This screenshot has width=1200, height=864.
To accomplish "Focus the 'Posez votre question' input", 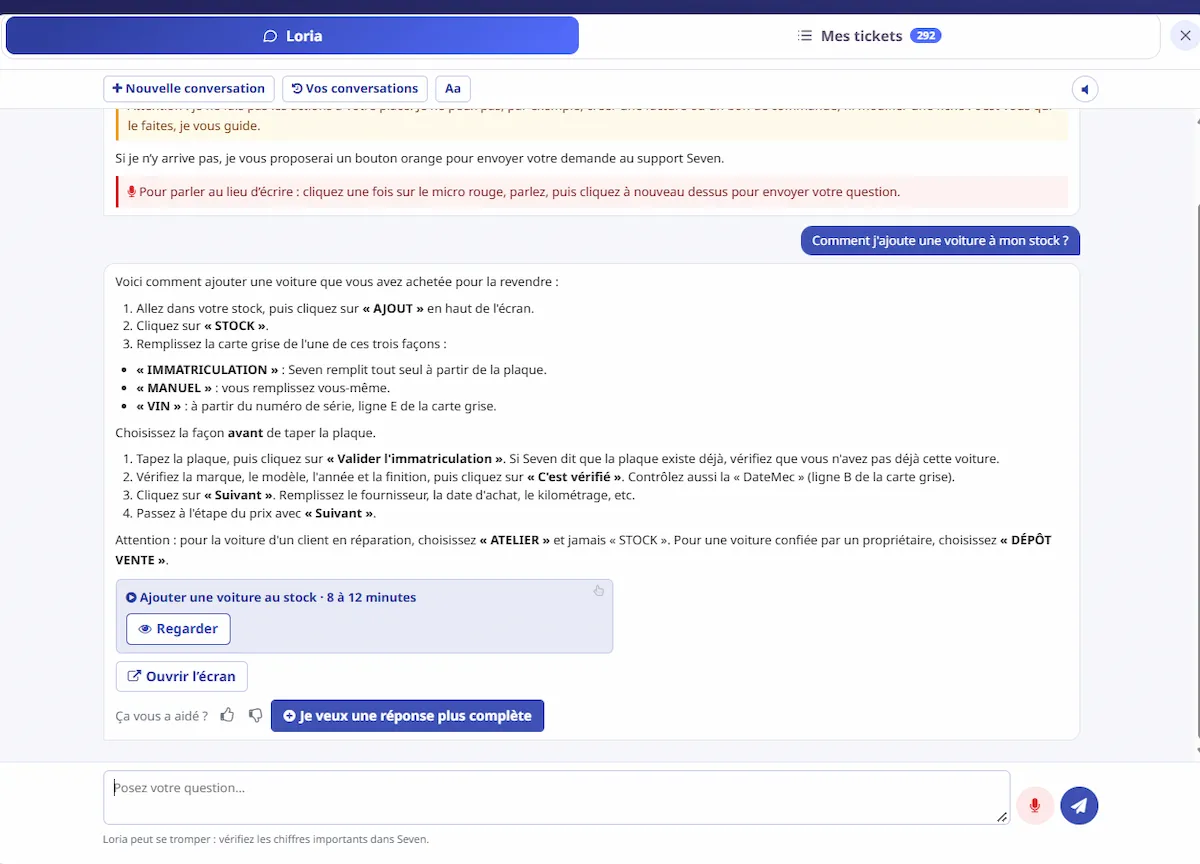I will coord(556,798).
